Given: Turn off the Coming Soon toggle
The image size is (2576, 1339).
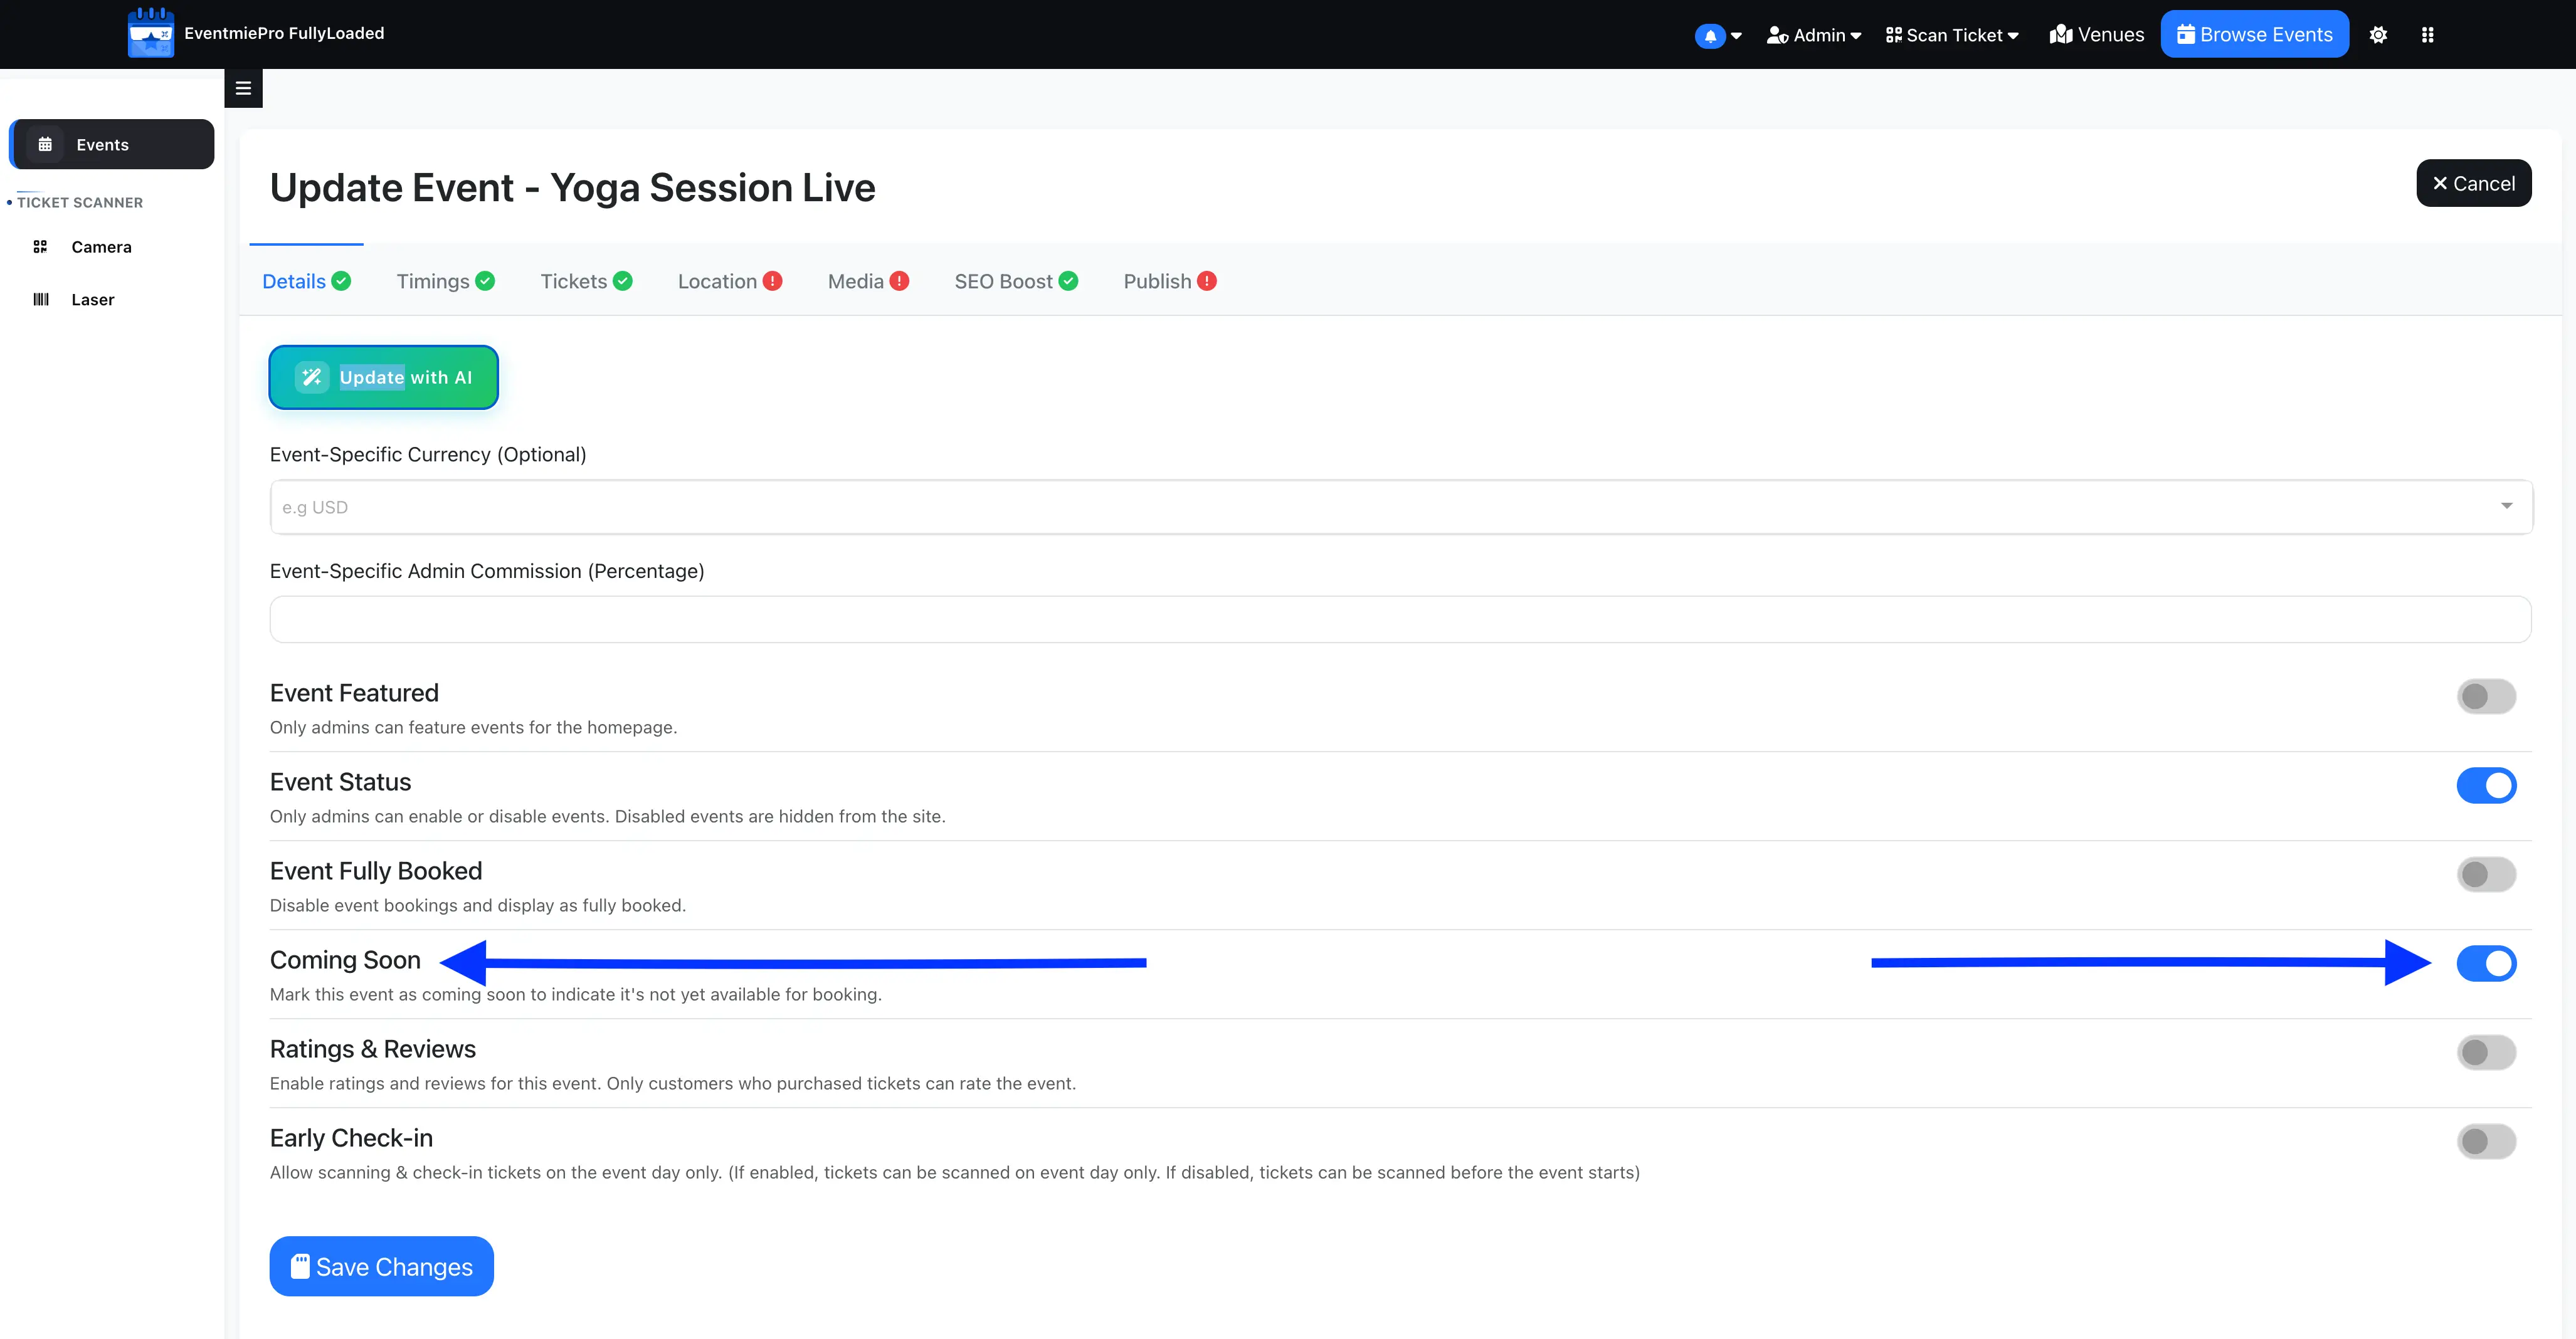Looking at the screenshot, I should click(x=2486, y=963).
